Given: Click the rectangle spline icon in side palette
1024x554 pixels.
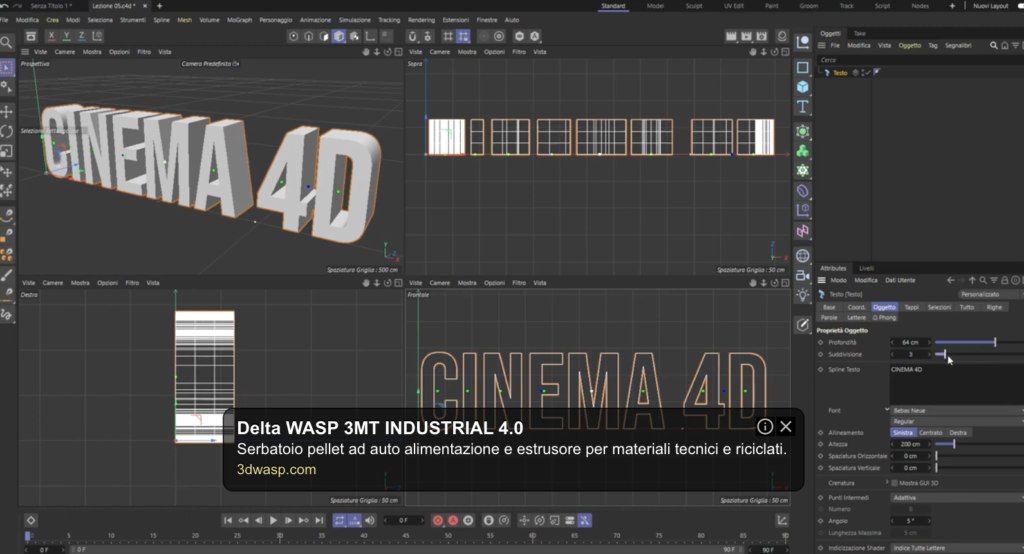Looking at the screenshot, I should pyautogui.click(x=803, y=67).
